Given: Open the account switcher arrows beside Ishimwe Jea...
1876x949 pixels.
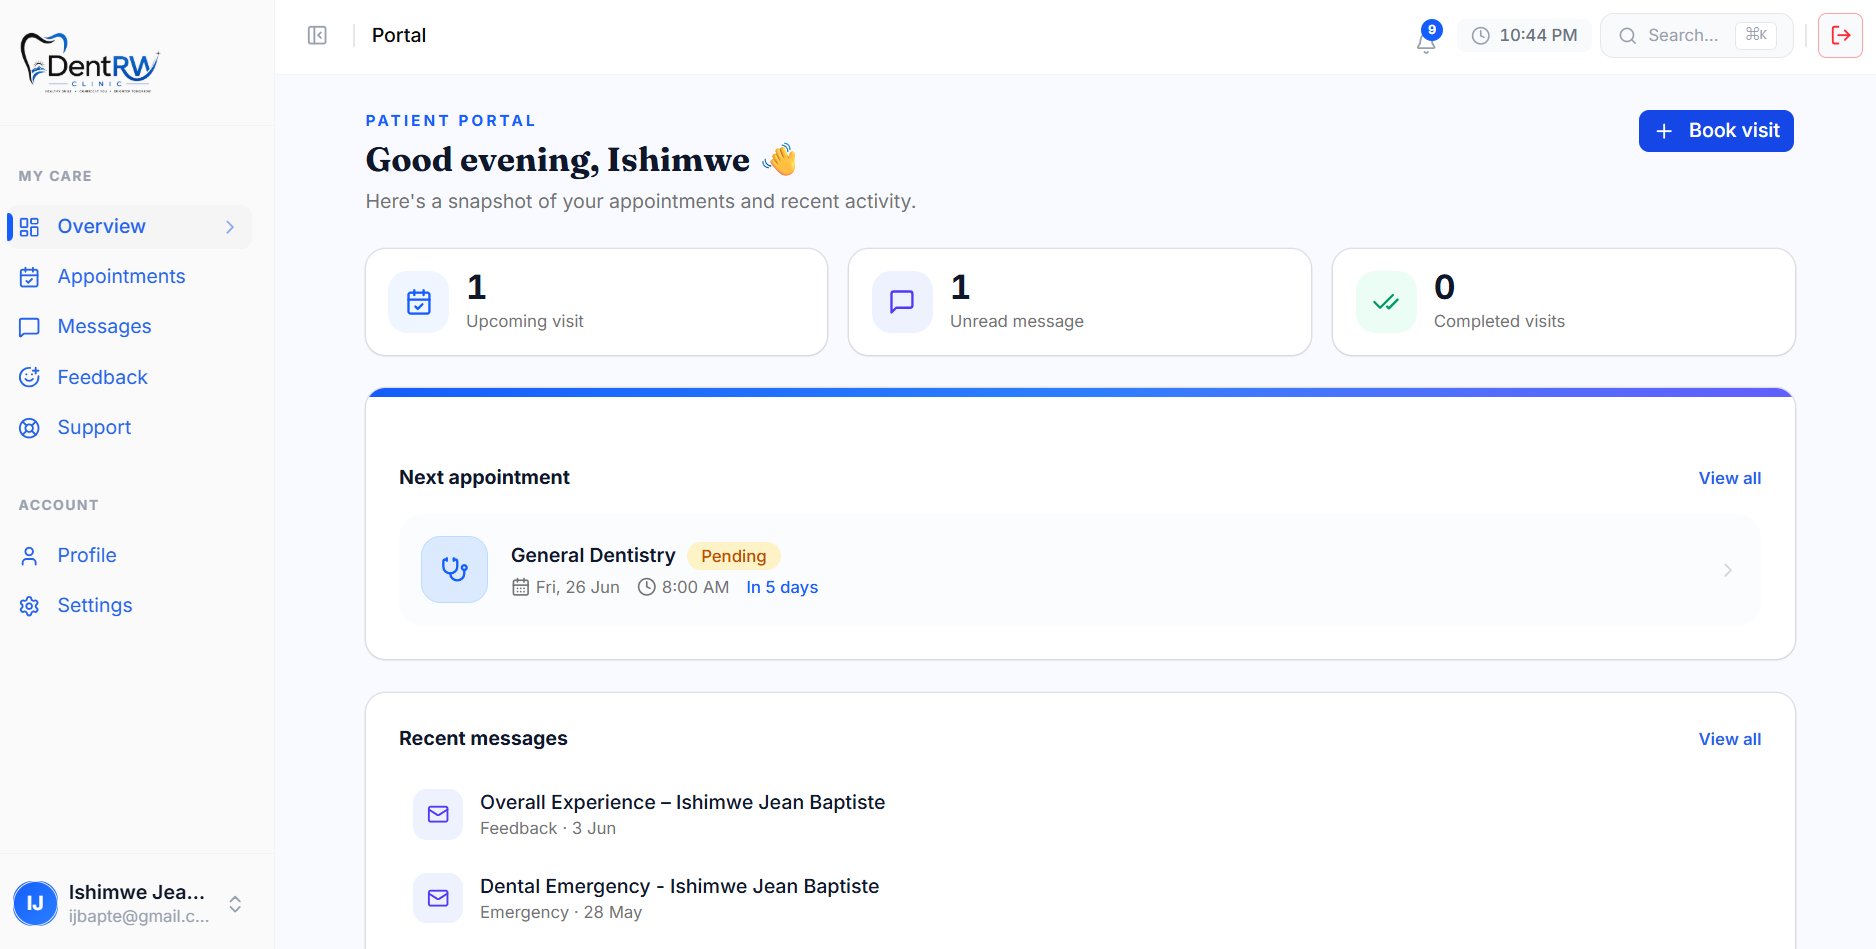Looking at the screenshot, I should pos(235,904).
